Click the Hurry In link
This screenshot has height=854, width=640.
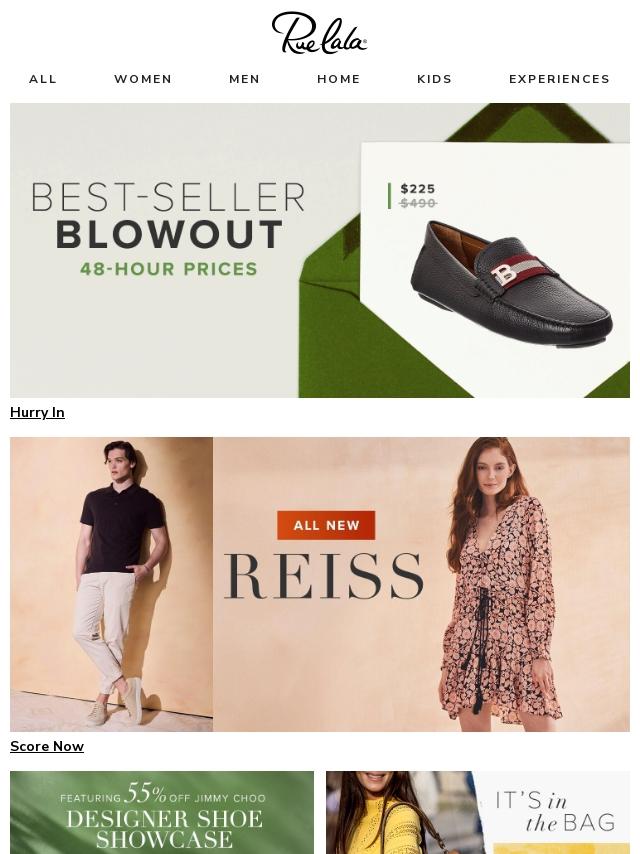tap(38, 412)
